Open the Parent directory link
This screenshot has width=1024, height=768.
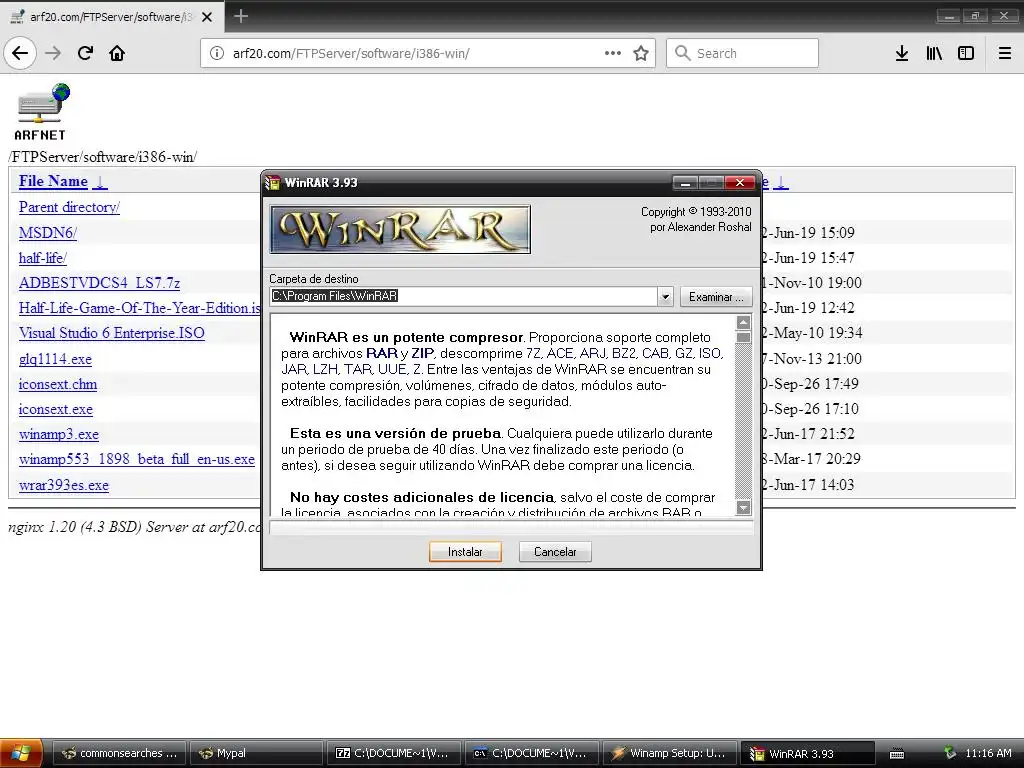(x=69, y=207)
